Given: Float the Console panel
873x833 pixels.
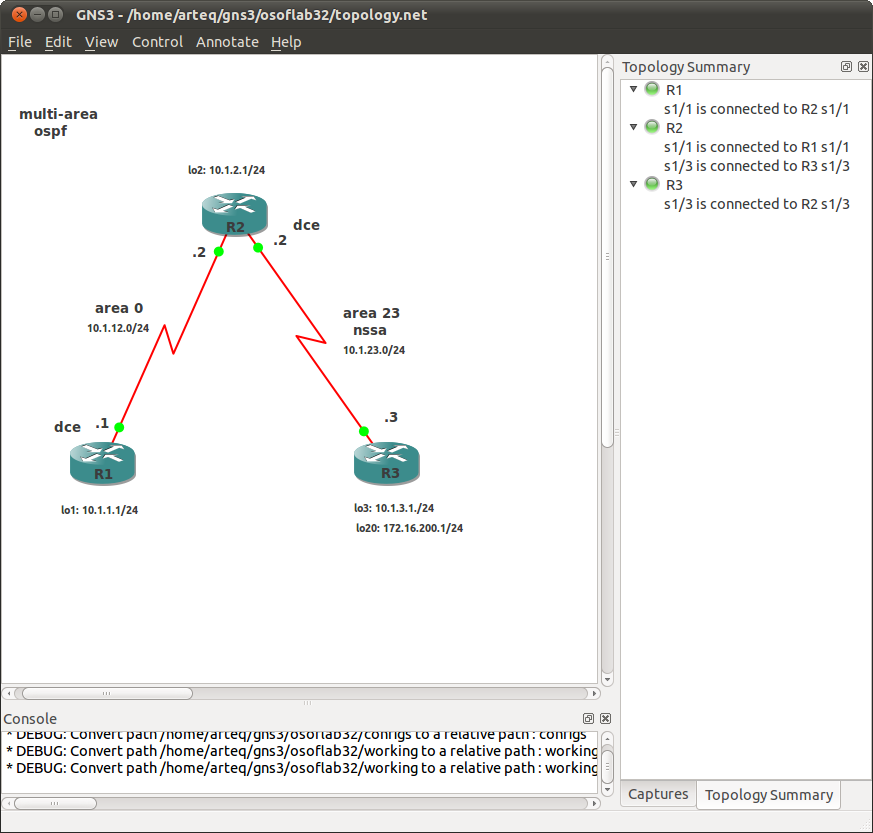Looking at the screenshot, I should click(588, 718).
